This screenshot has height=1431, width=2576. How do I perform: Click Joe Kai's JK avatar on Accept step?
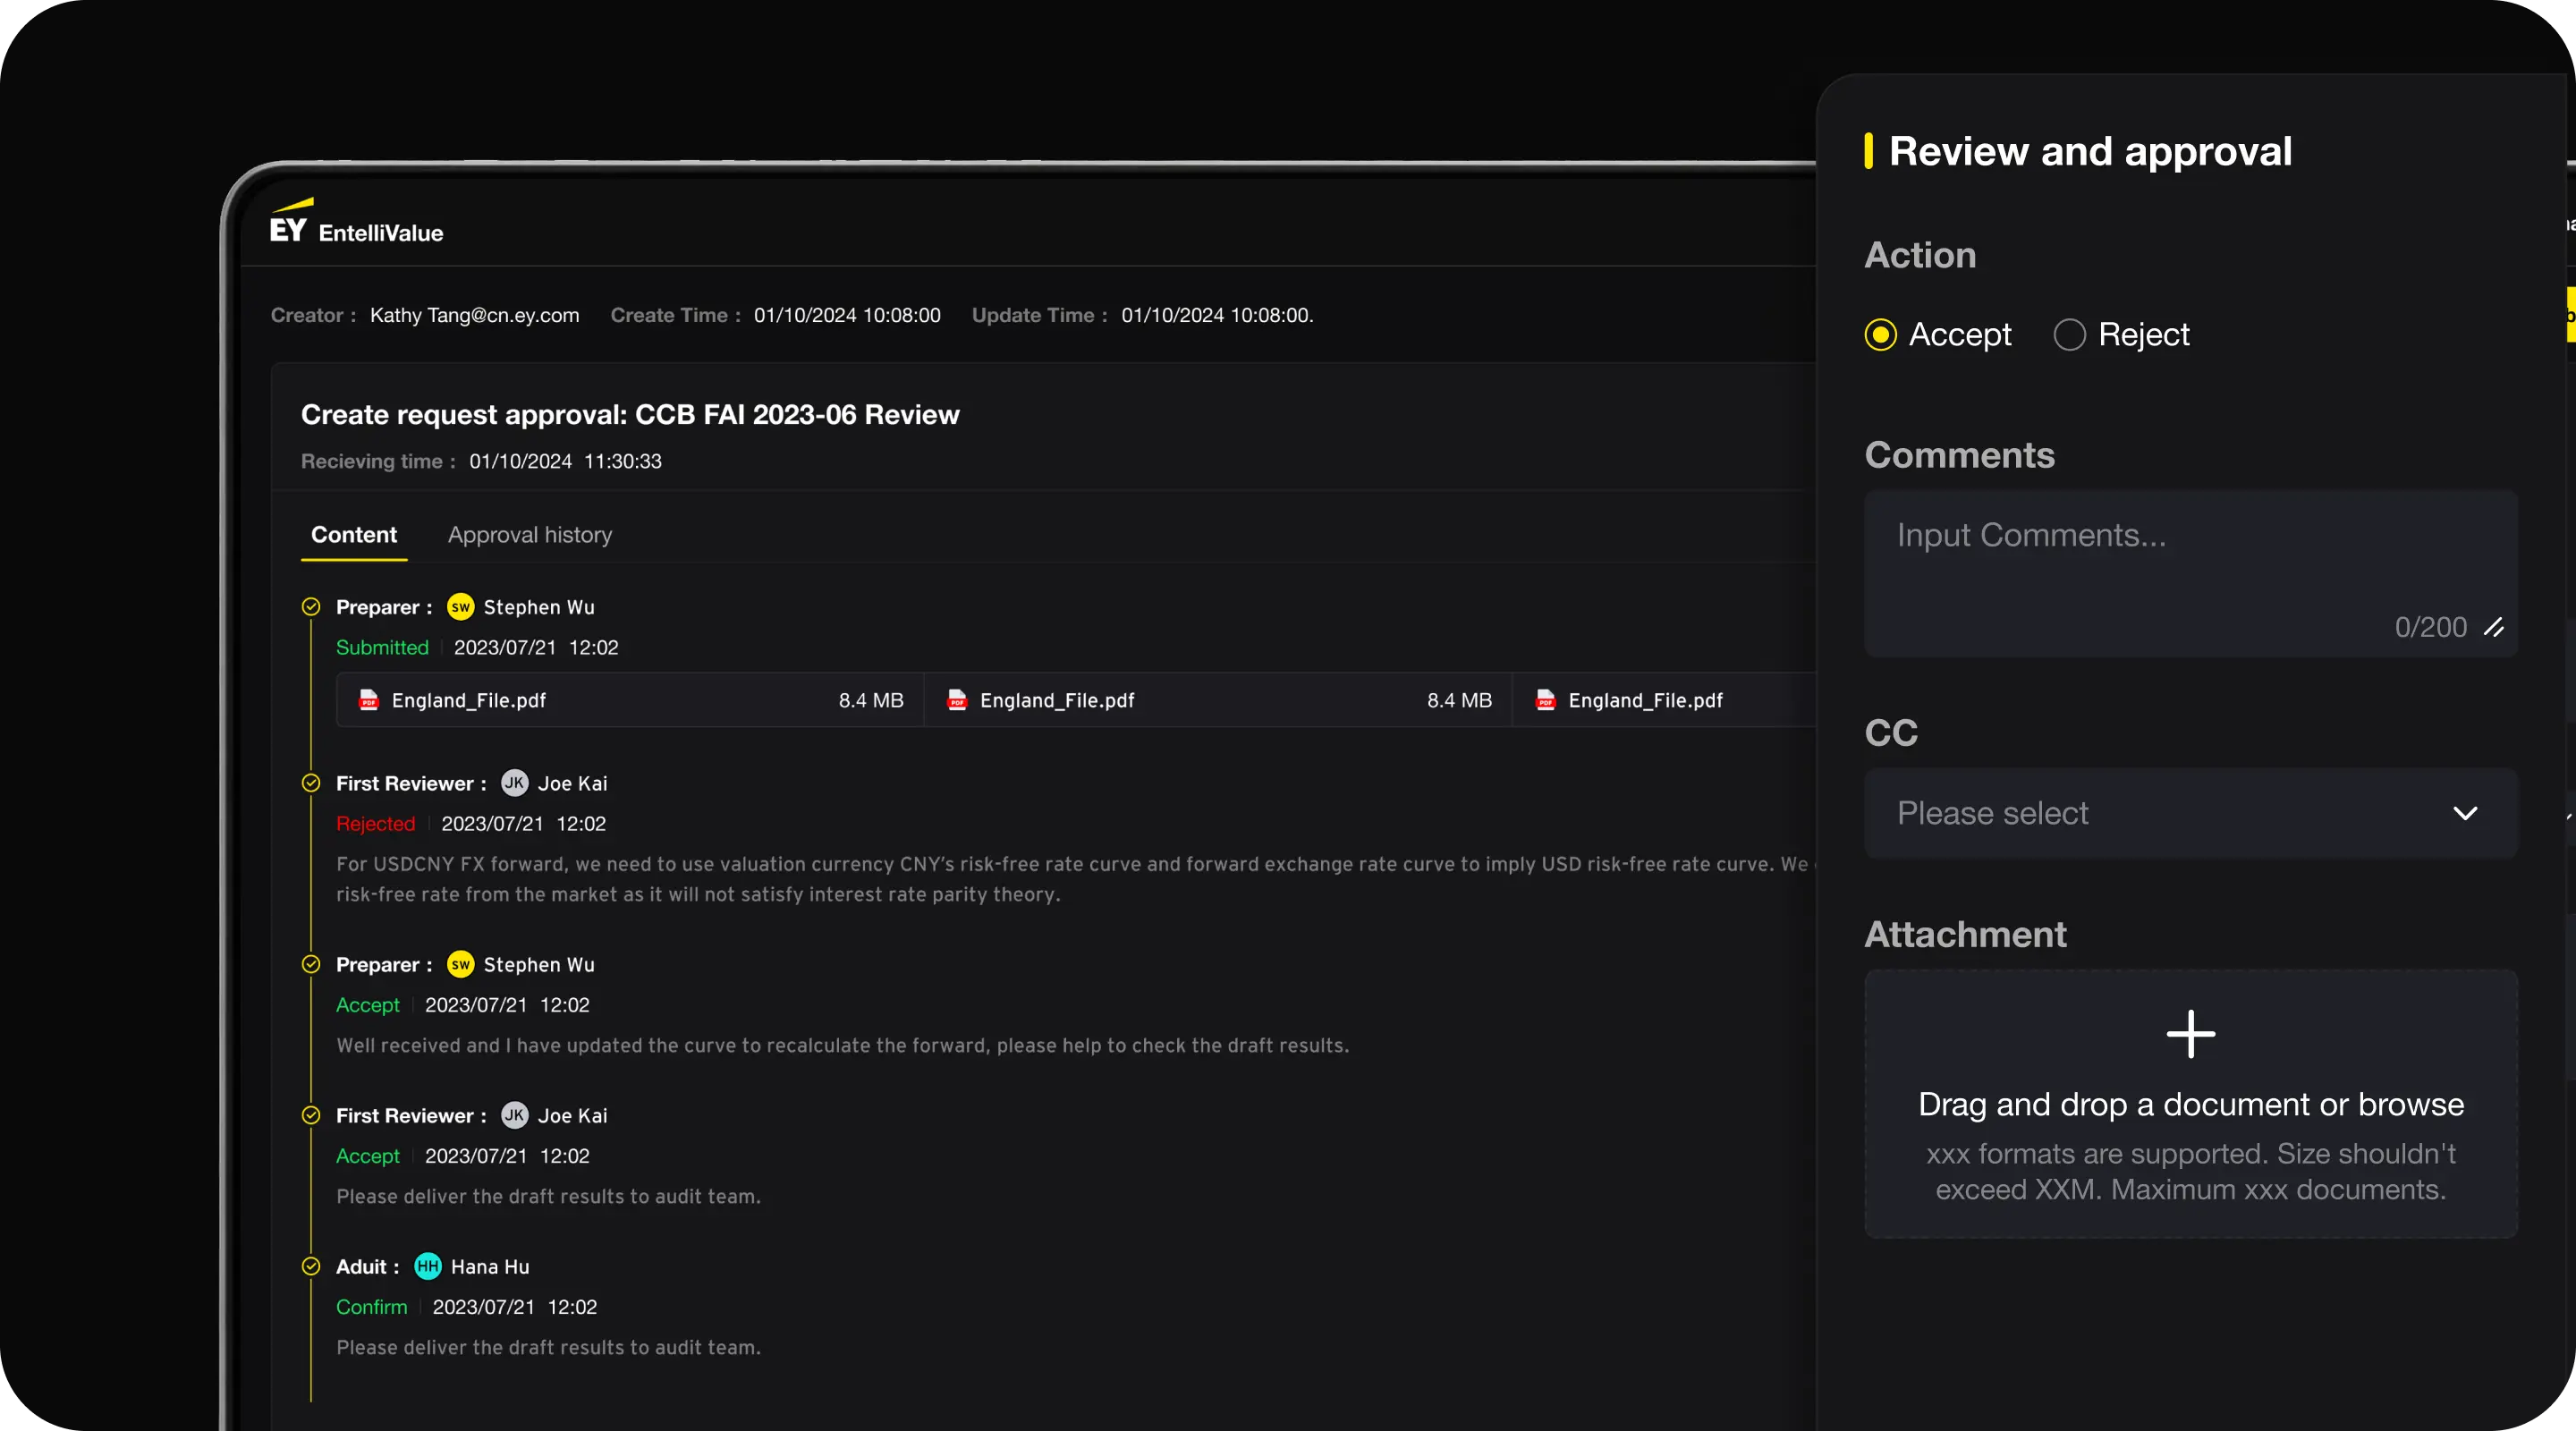coord(515,1115)
